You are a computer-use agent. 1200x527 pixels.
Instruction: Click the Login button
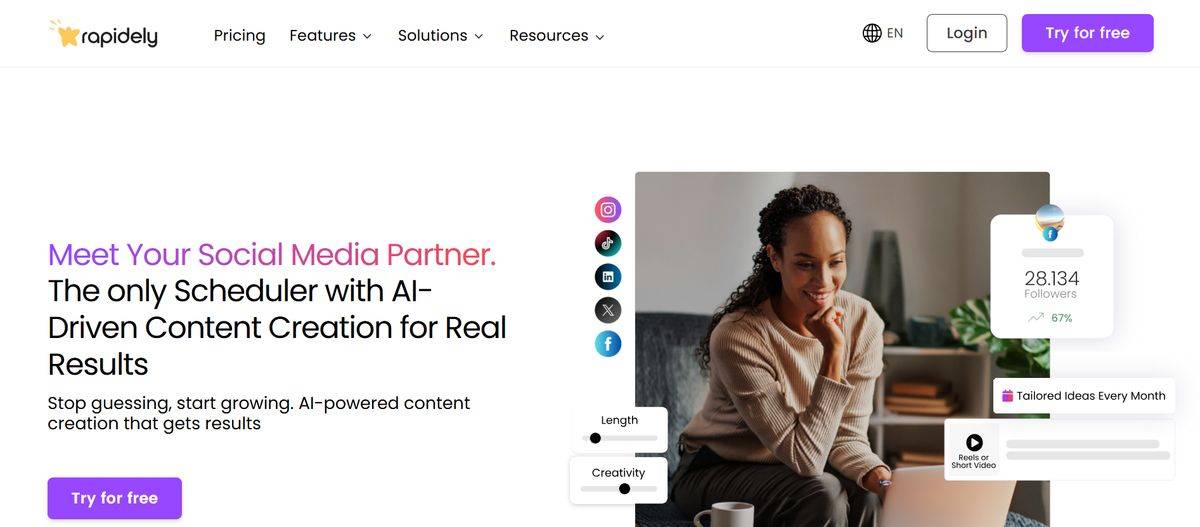(x=967, y=33)
